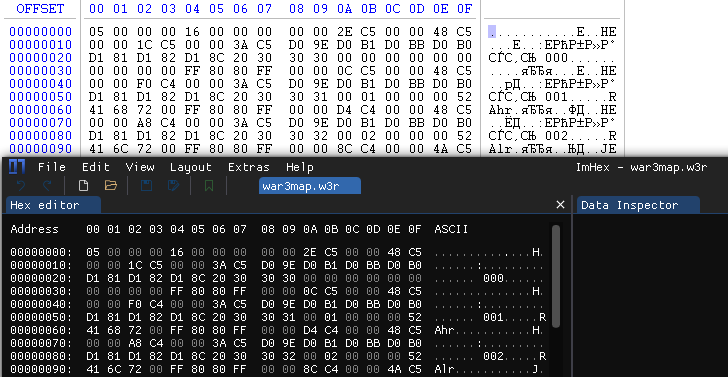Click the Redo arrow in ImHex toolbar
The image size is (728, 377).
coord(47,186)
